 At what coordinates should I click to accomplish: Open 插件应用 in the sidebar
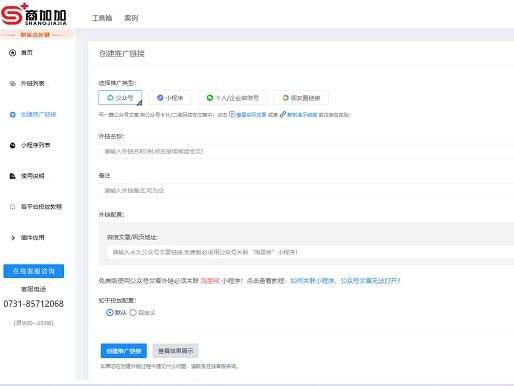point(32,237)
